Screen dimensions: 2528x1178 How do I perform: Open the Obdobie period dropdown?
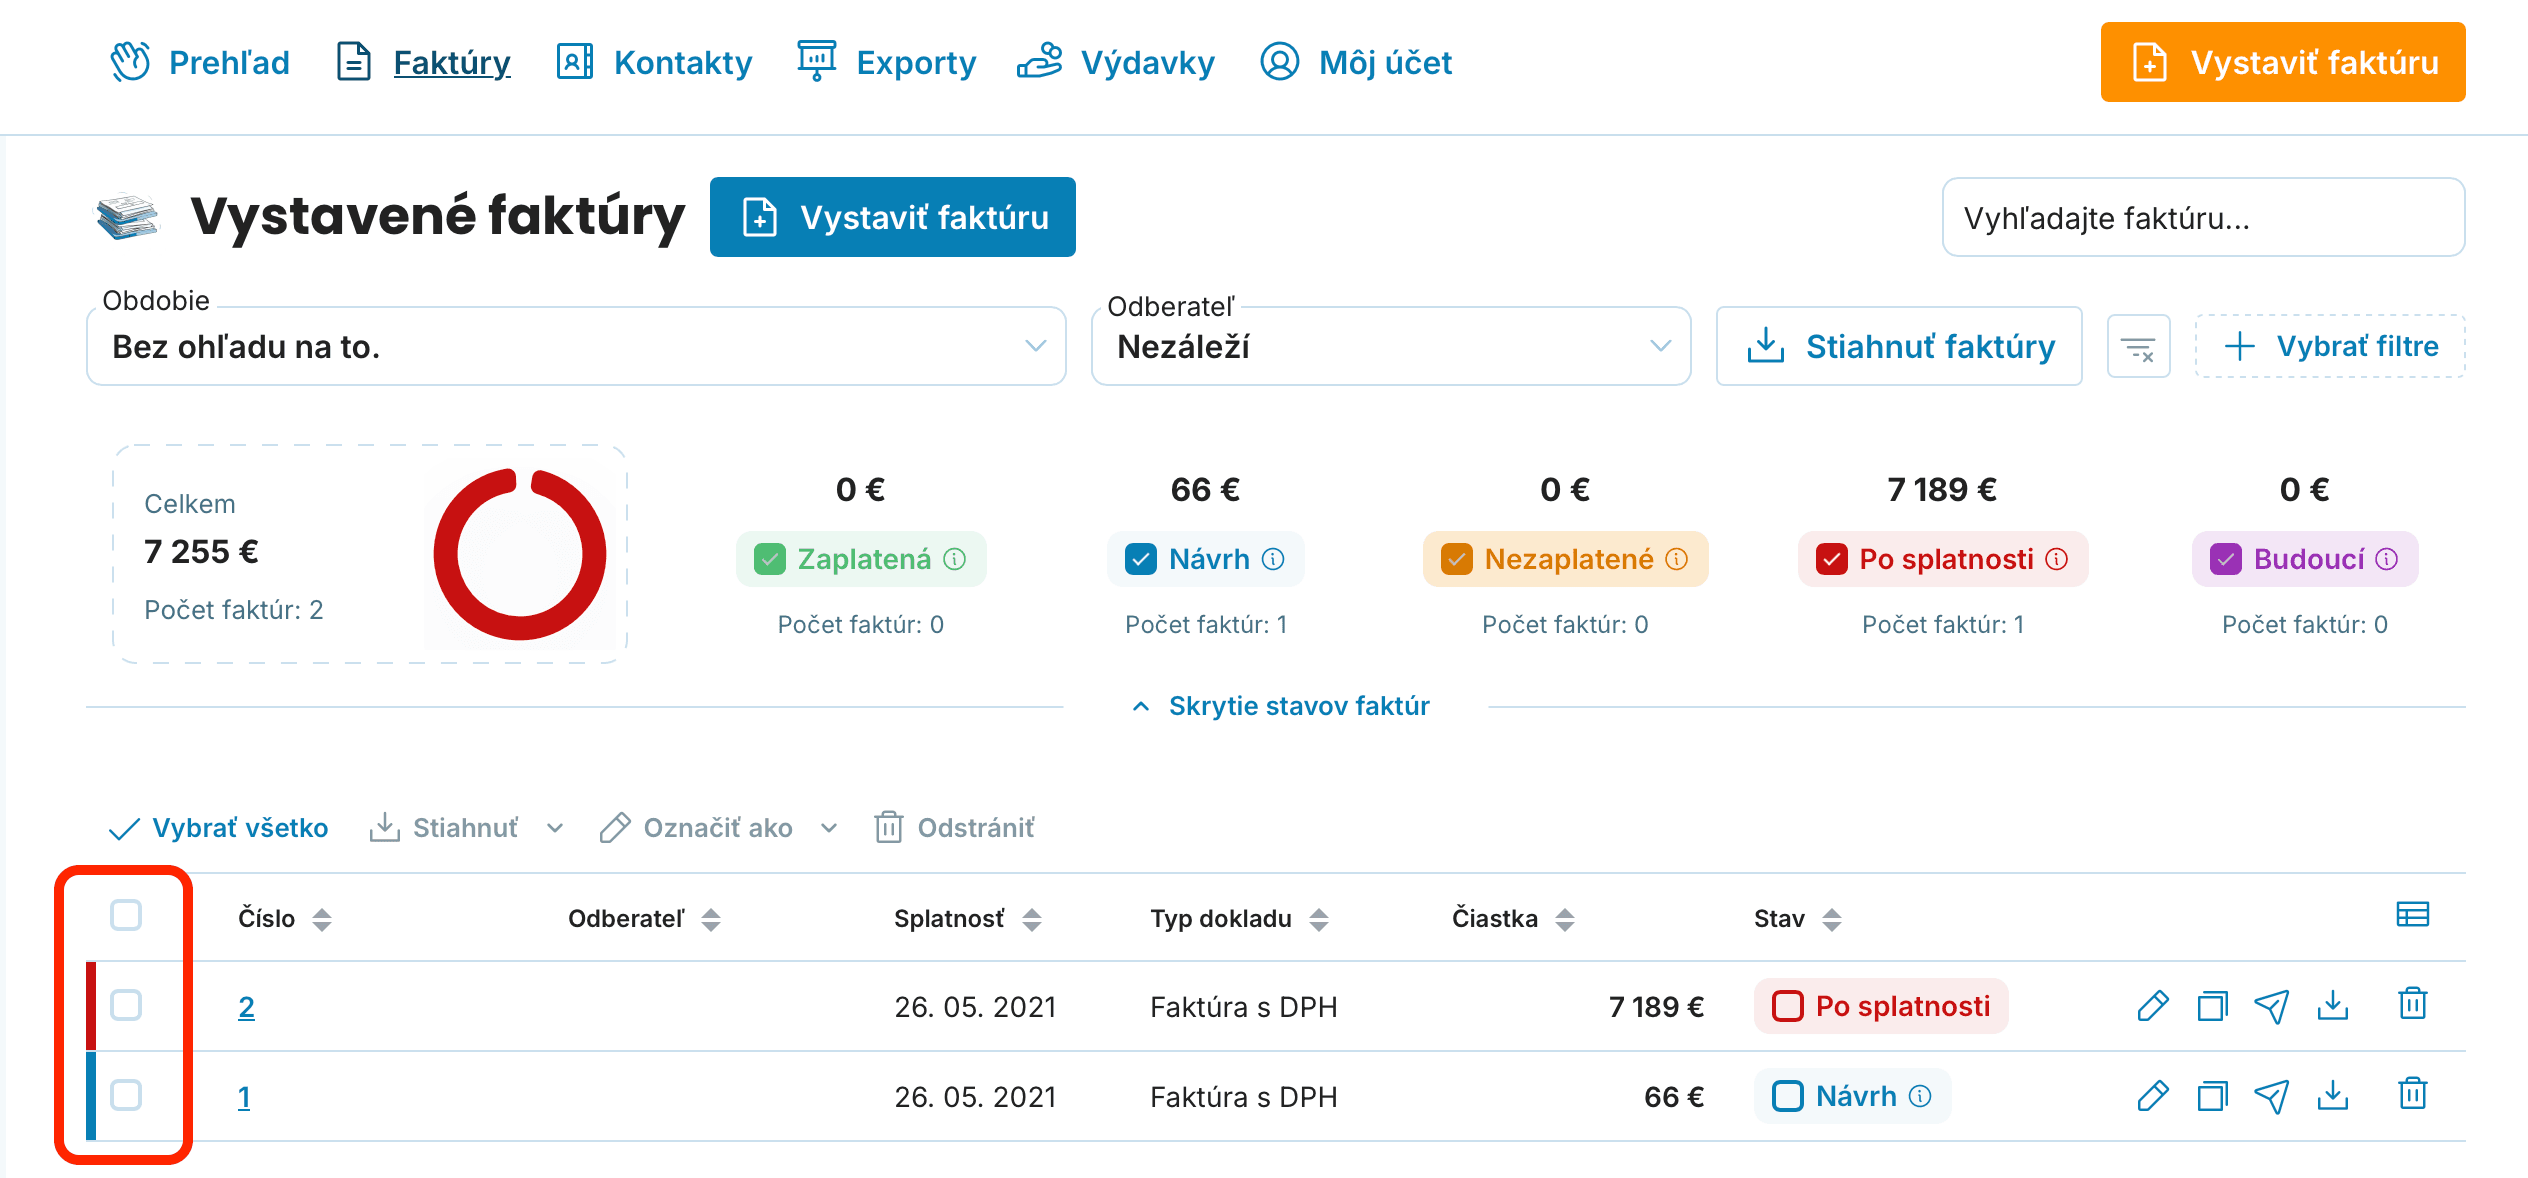(576, 346)
